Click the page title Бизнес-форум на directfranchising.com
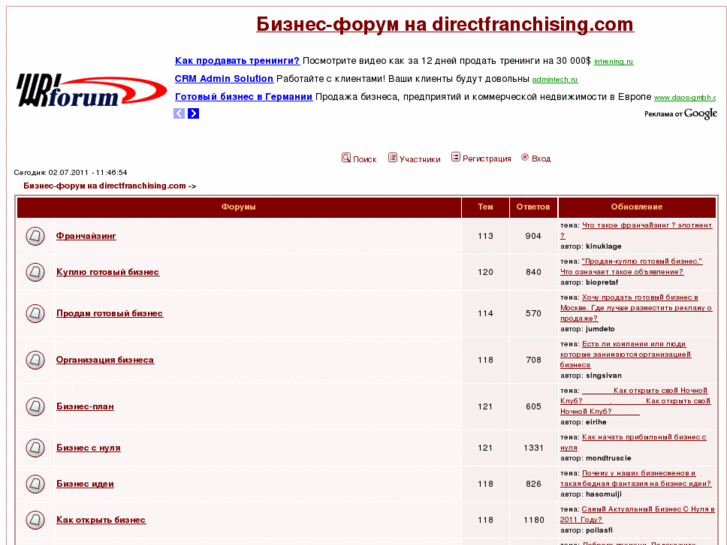The height and width of the screenshot is (545, 727). 445,24
